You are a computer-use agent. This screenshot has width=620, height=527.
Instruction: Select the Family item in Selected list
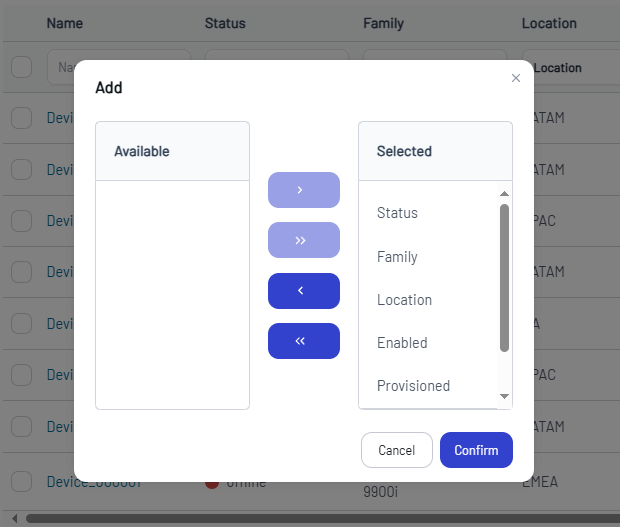[397, 257]
